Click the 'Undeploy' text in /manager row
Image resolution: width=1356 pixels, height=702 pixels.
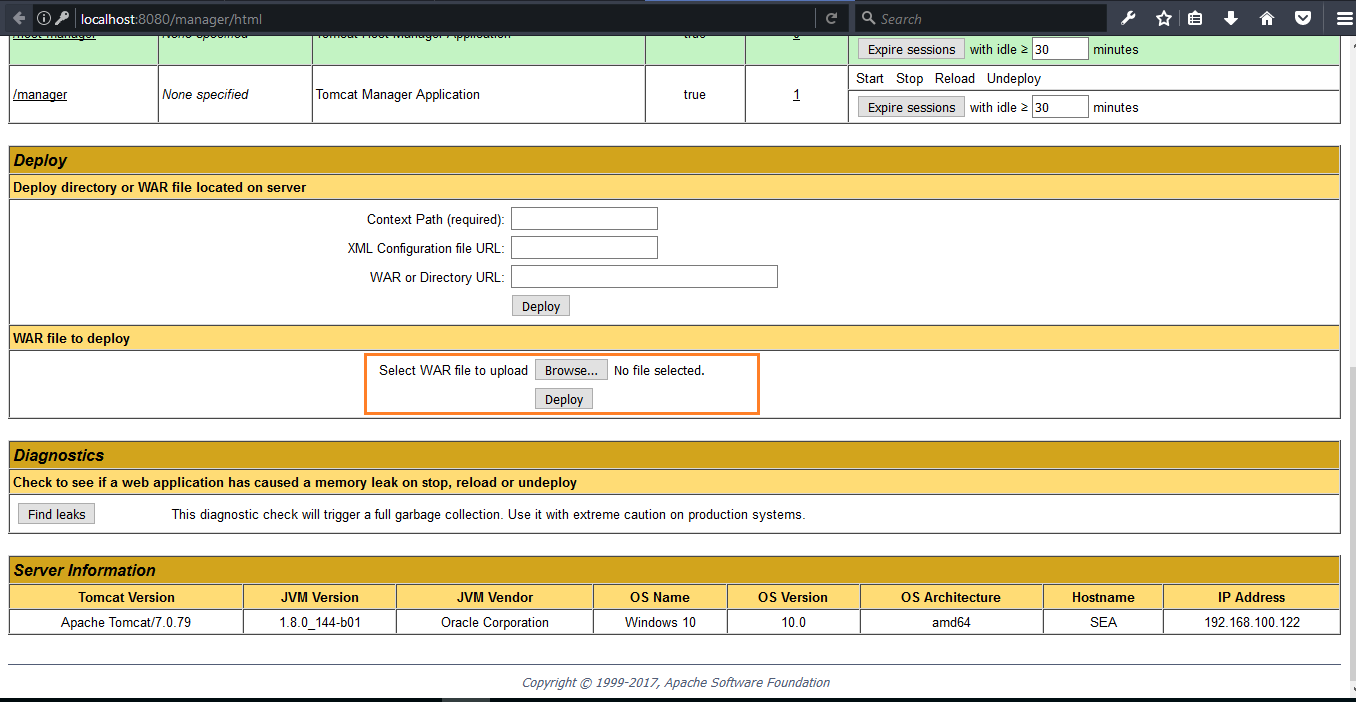click(1013, 78)
